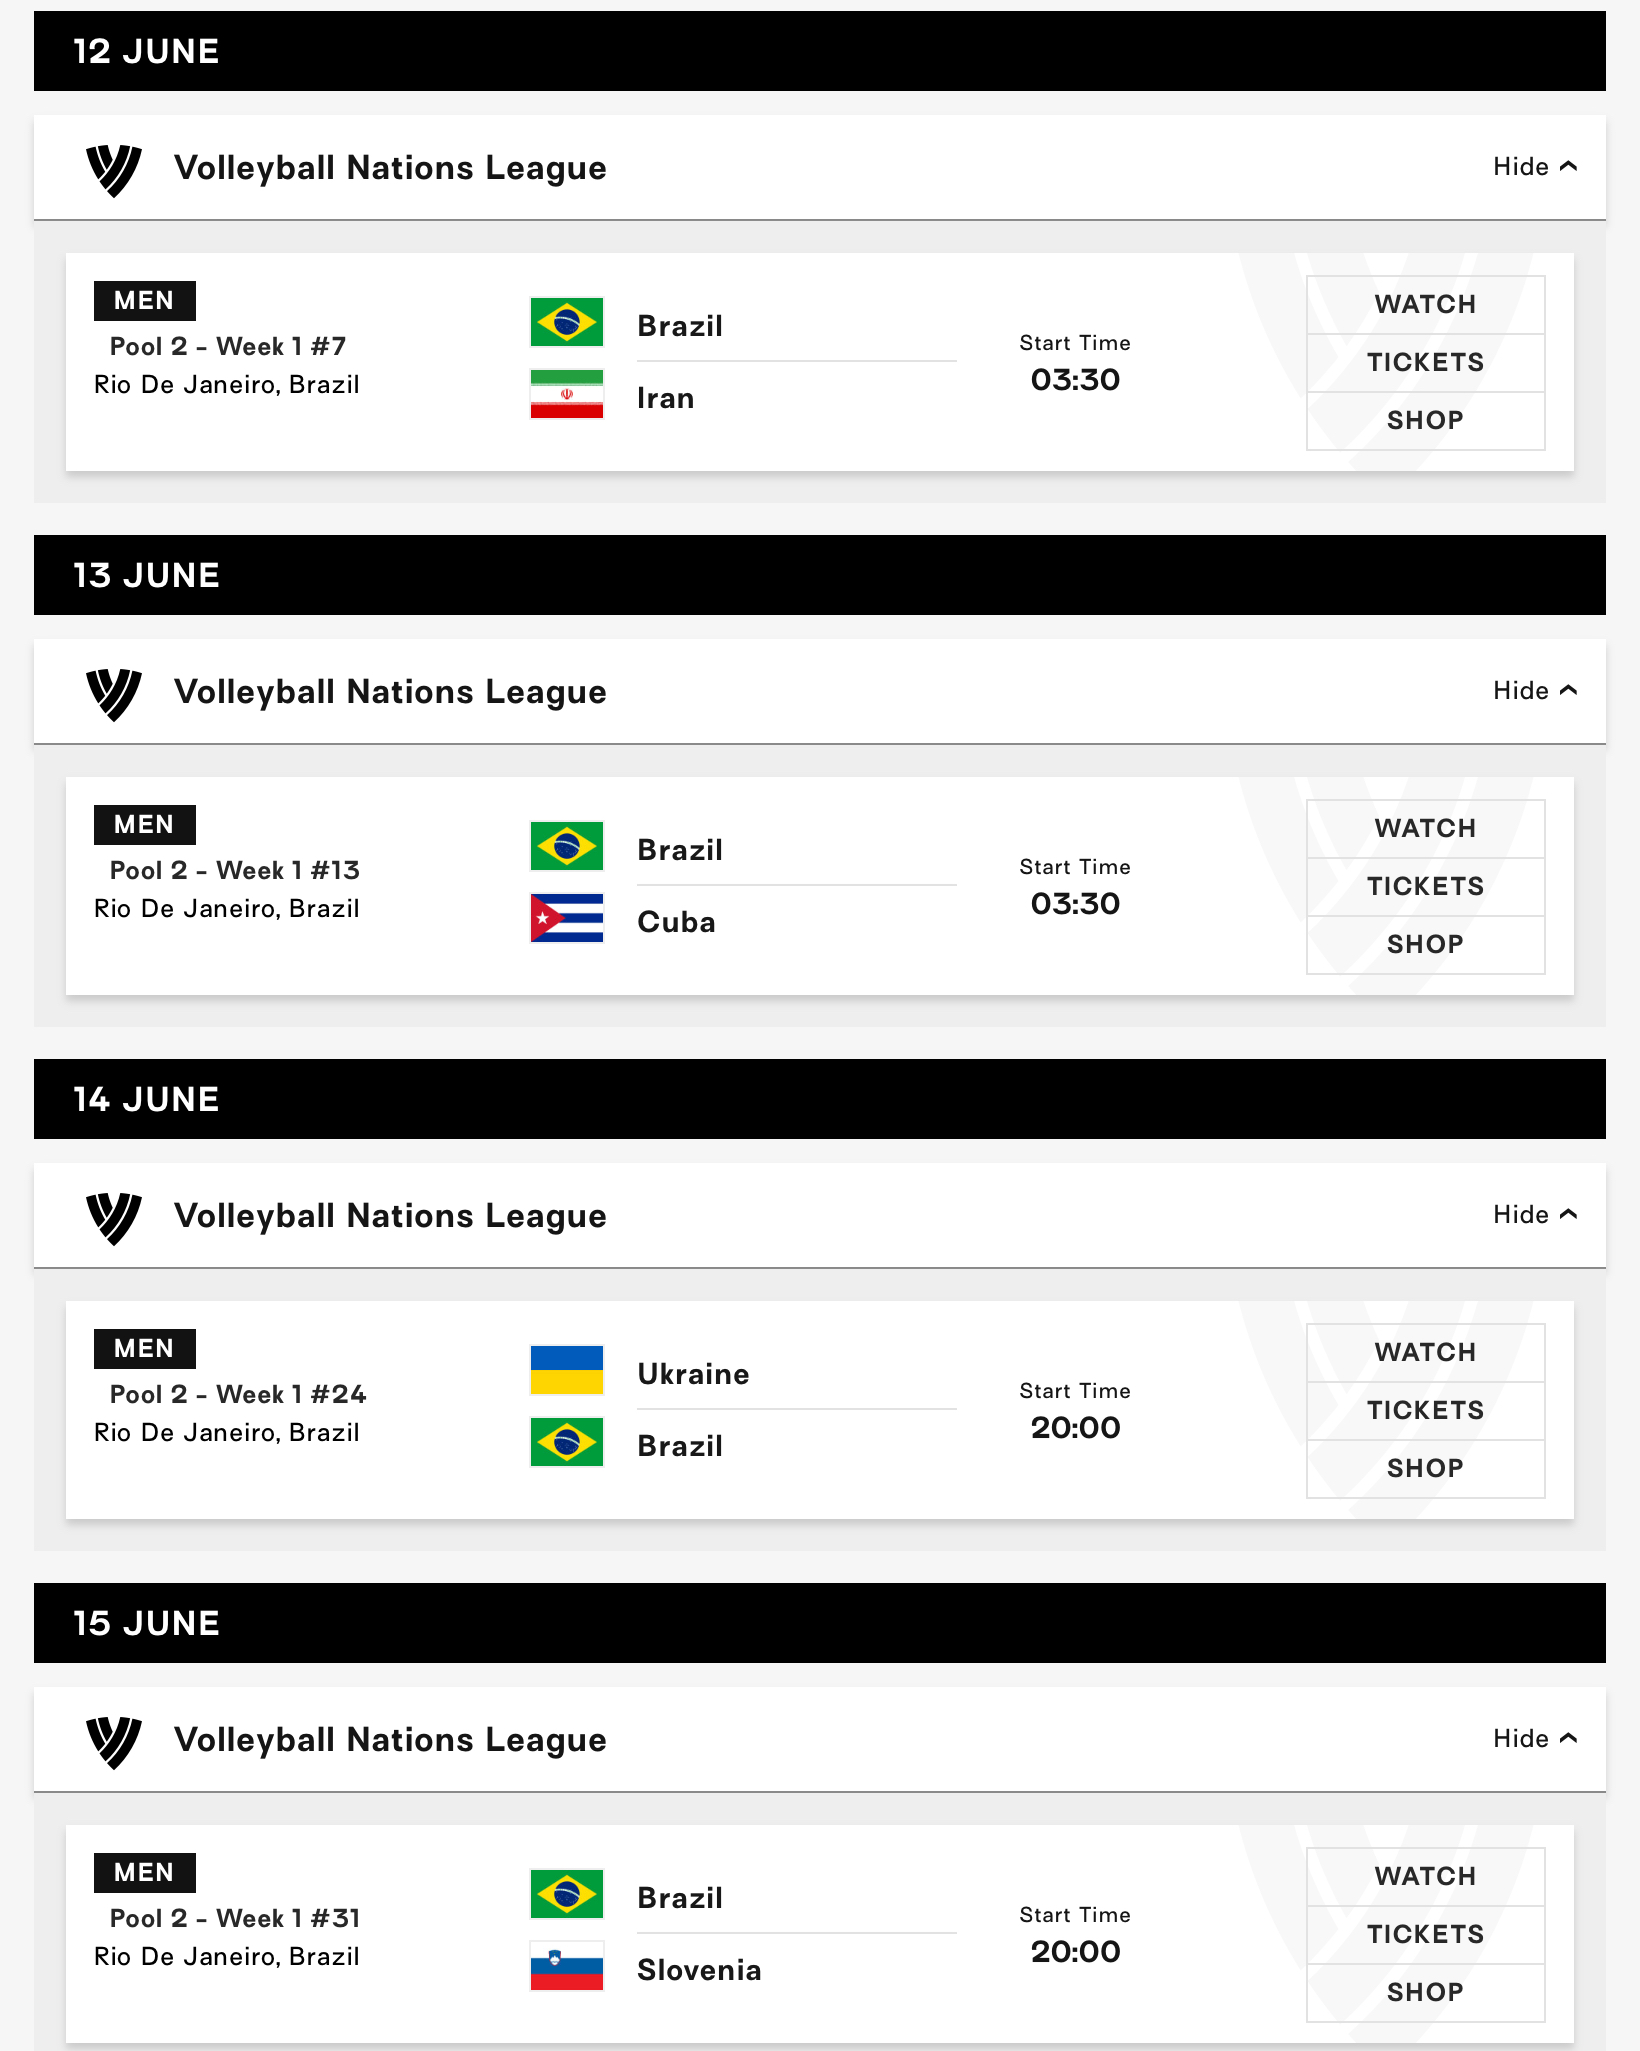Click WATCH for the Brazil vs Iran match

click(x=1425, y=305)
